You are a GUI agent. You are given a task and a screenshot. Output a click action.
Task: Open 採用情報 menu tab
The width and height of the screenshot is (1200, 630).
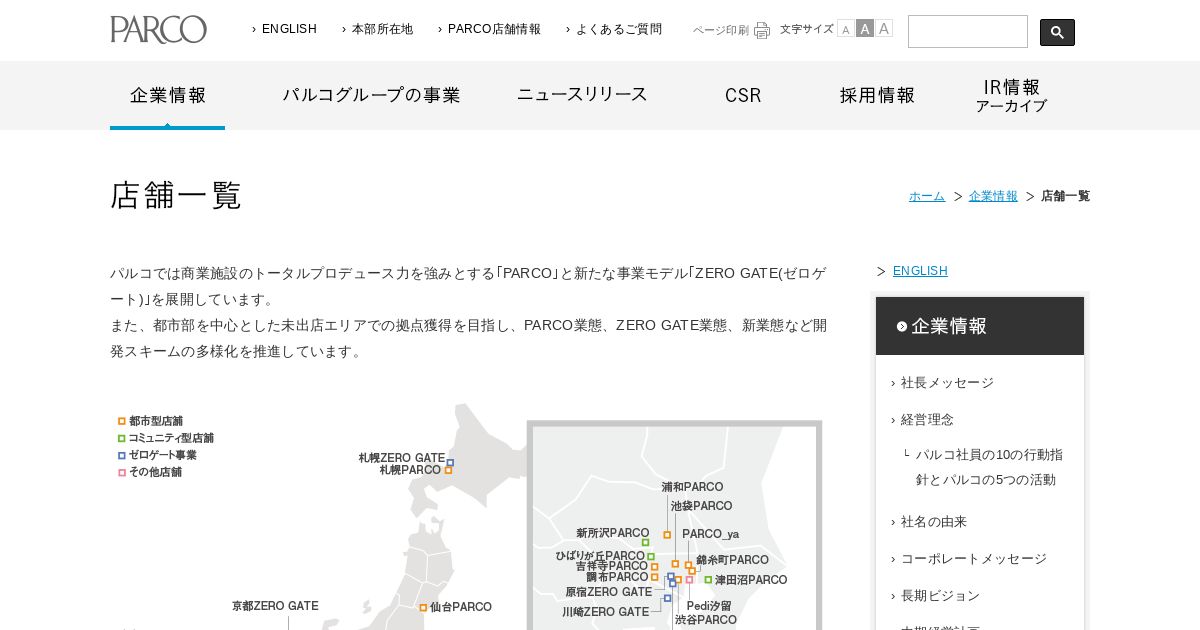point(877,95)
